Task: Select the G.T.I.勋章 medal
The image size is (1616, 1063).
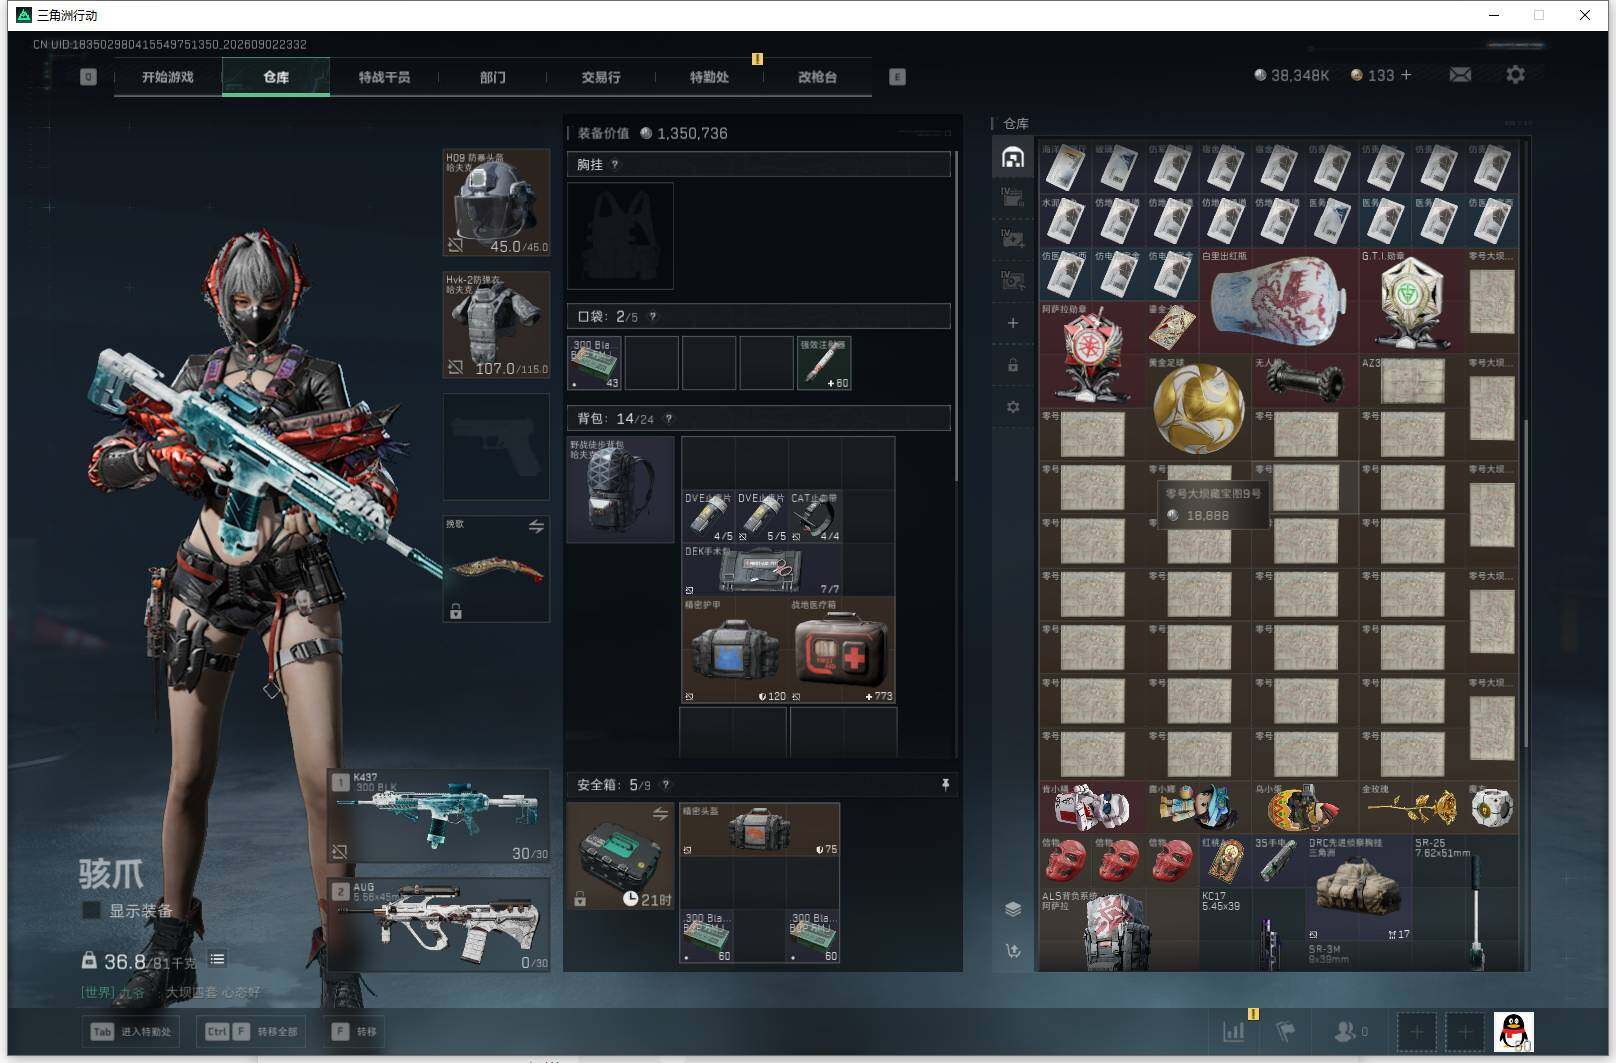Action: point(1411,300)
